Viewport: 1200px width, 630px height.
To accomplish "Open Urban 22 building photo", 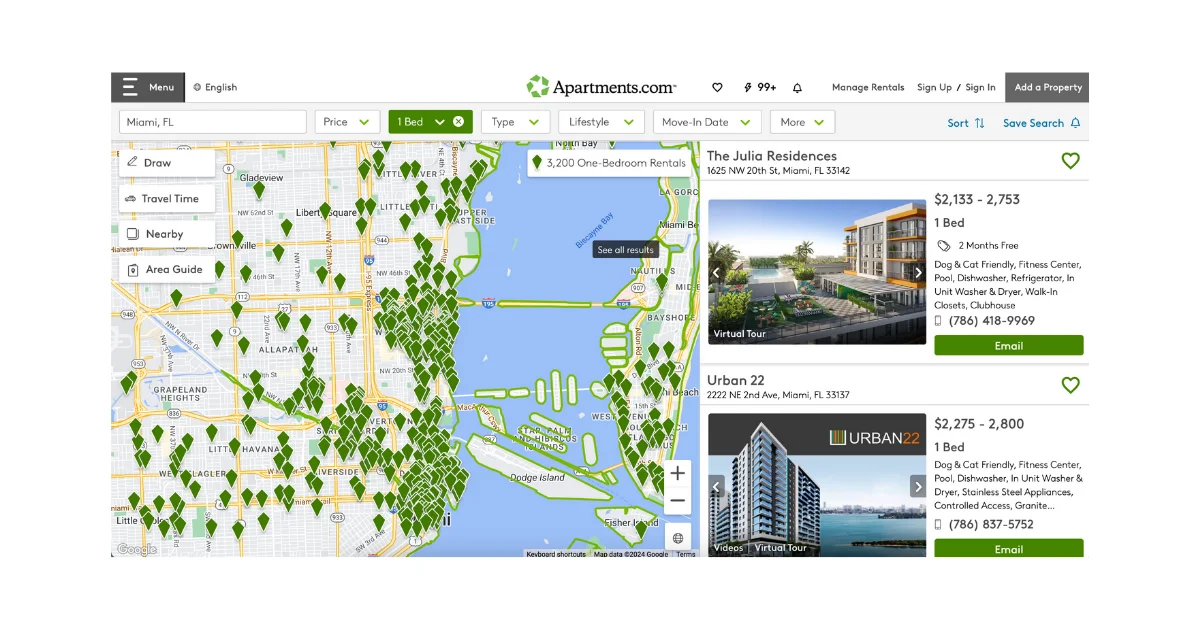I will (817, 485).
